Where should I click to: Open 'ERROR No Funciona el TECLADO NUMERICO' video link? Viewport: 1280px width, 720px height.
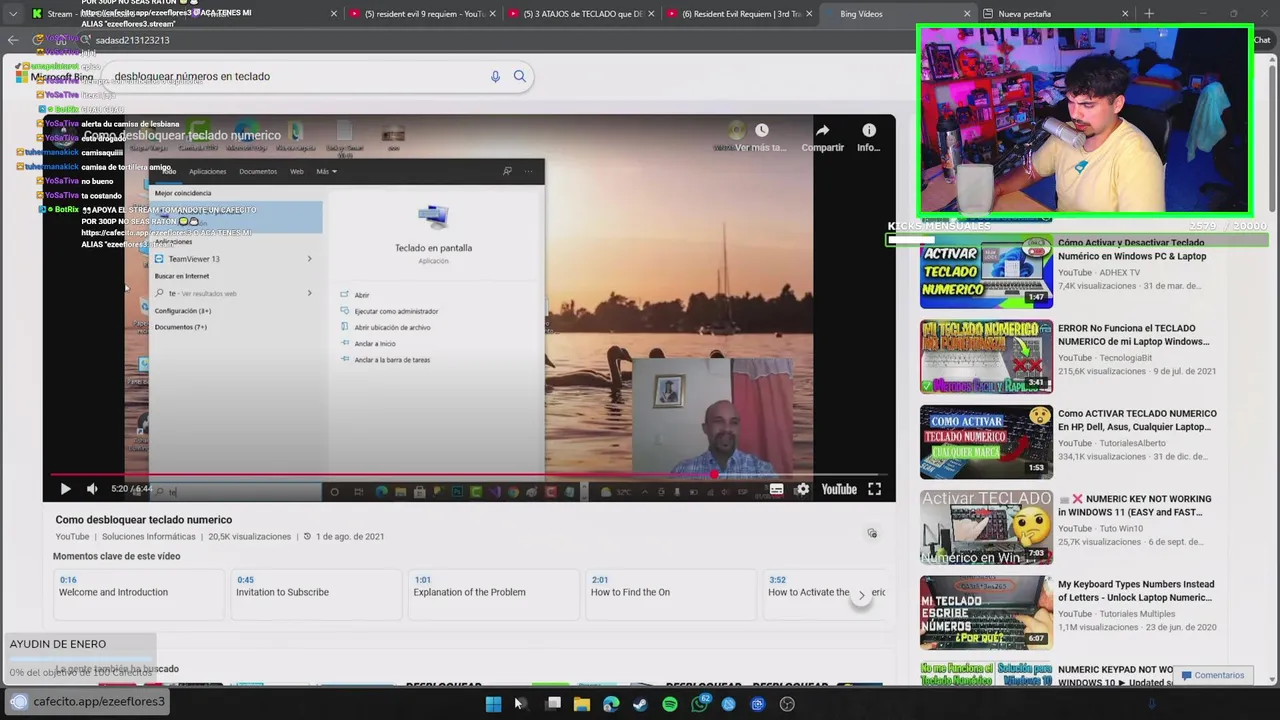tap(1133, 335)
